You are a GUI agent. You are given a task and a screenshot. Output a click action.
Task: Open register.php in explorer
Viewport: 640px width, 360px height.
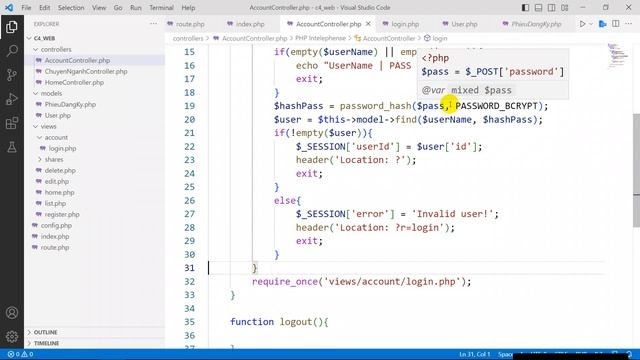point(62,215)
